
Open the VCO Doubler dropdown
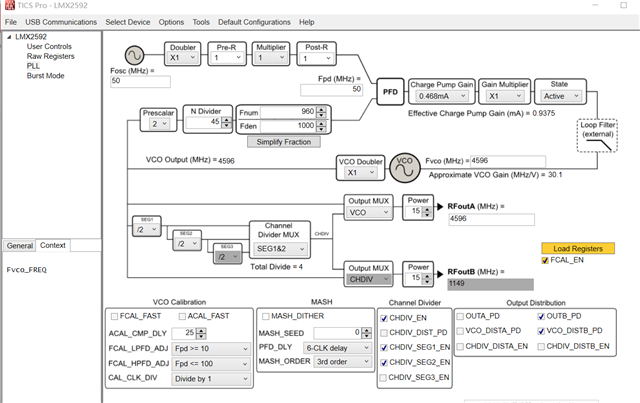(x=361, y=173)
